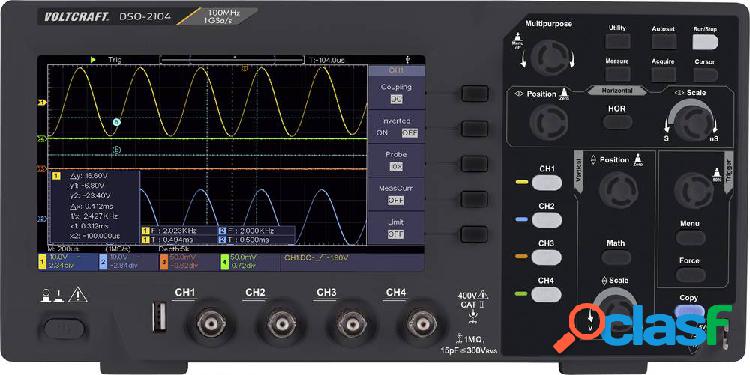Toggle the MeasCurr OFF setting

(x=396, y=200)
